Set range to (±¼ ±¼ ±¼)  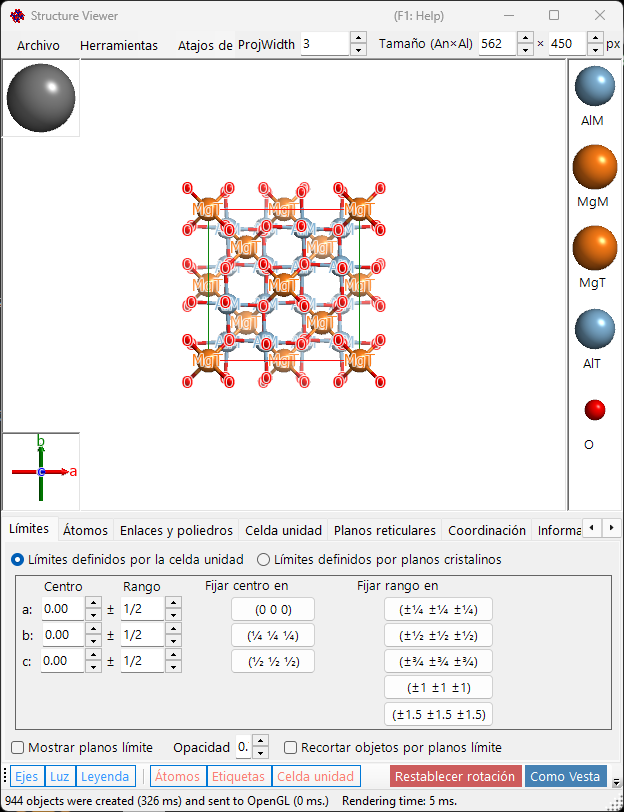438,610
